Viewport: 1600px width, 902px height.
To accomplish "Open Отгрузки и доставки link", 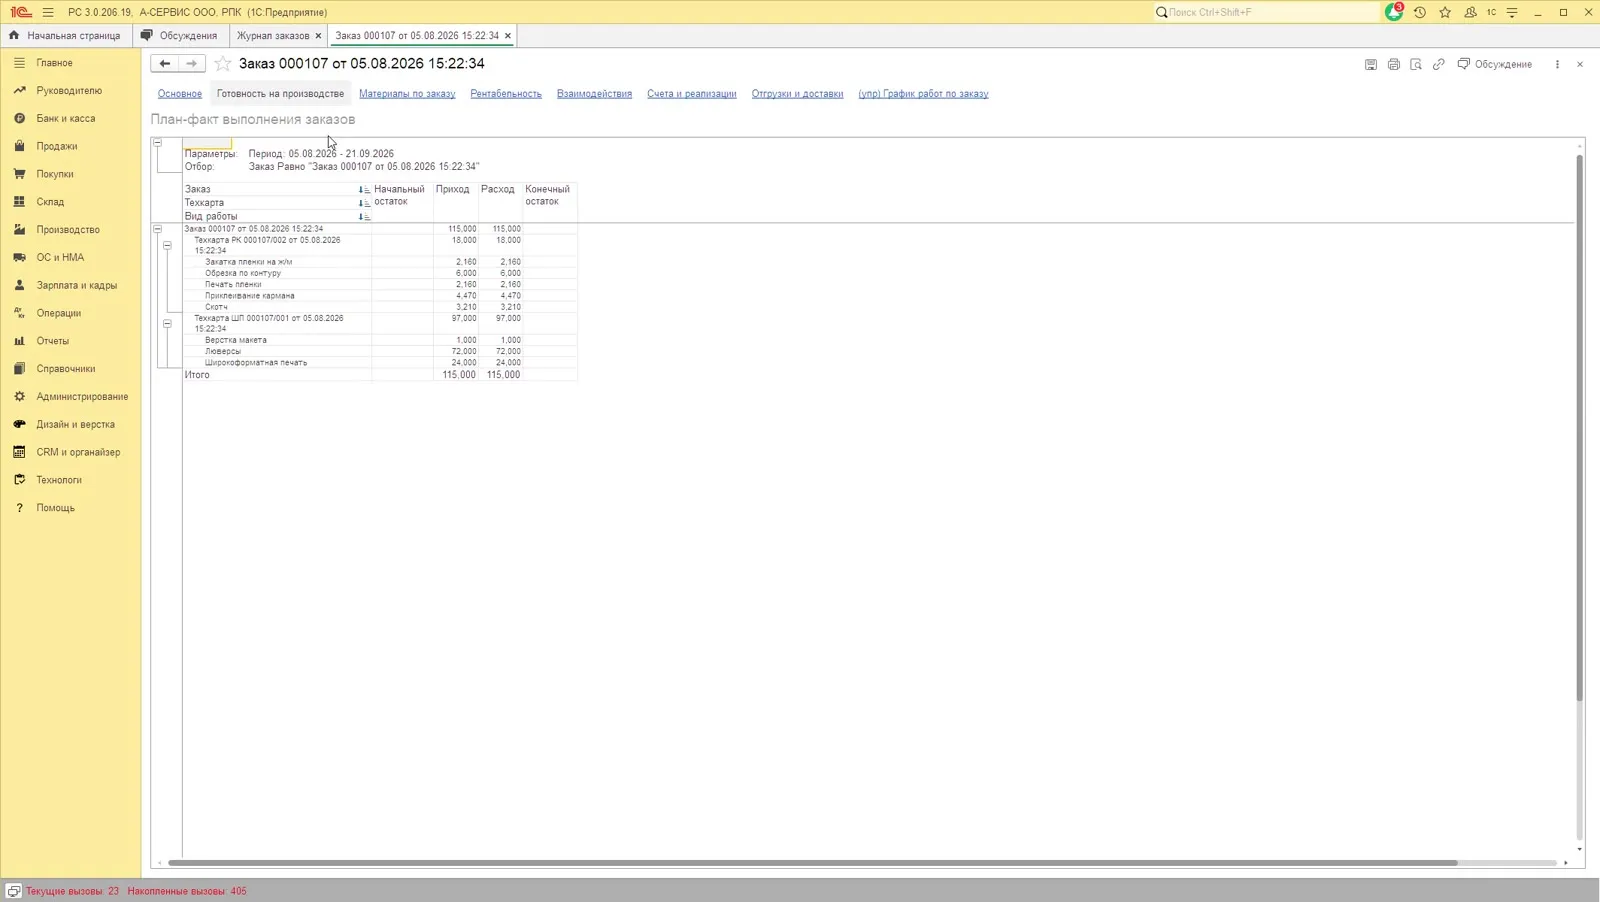I will point(797,94).
